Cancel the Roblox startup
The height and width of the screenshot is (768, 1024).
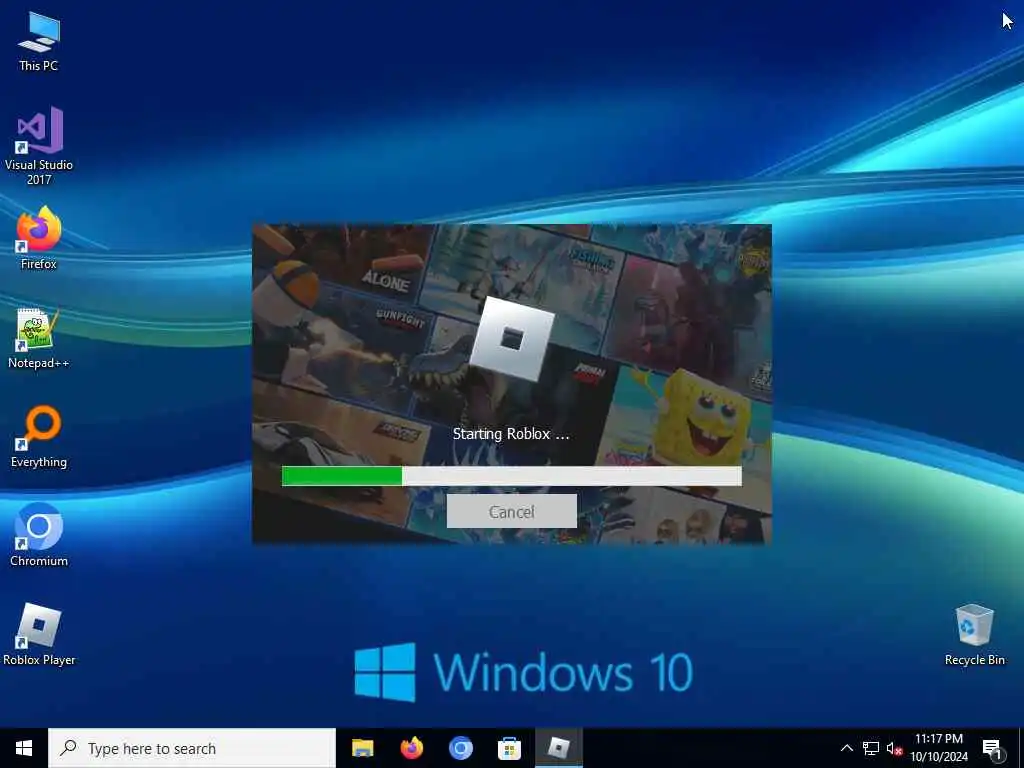pyautogui.click(x=511, y=511)
